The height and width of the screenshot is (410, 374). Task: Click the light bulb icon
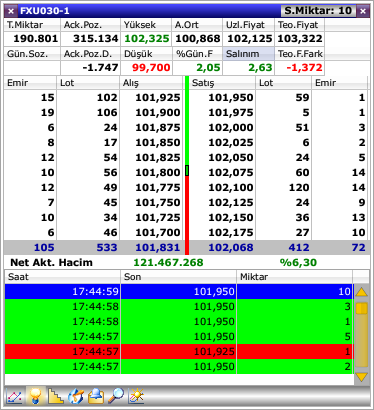pyautogui.click(x=35, y=396)
